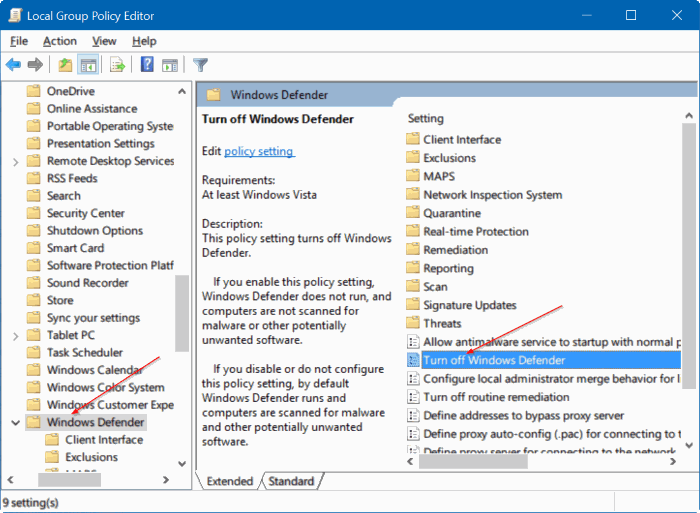Click the settings list horizontal scrollbar thumb
This screenshot has height=513, width=700.
[x=473, y=462]
